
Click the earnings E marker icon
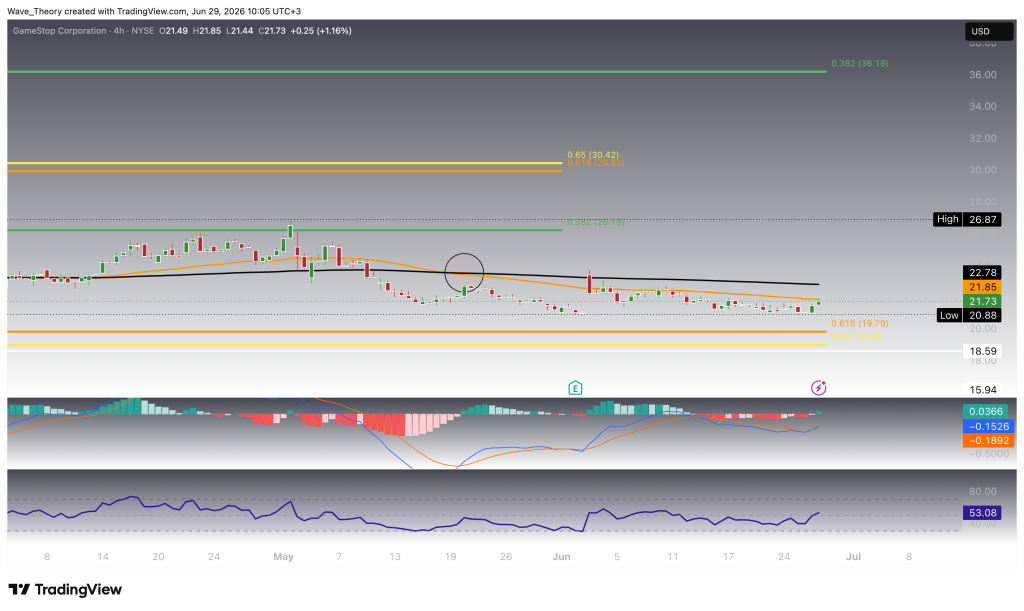(575, 388)
